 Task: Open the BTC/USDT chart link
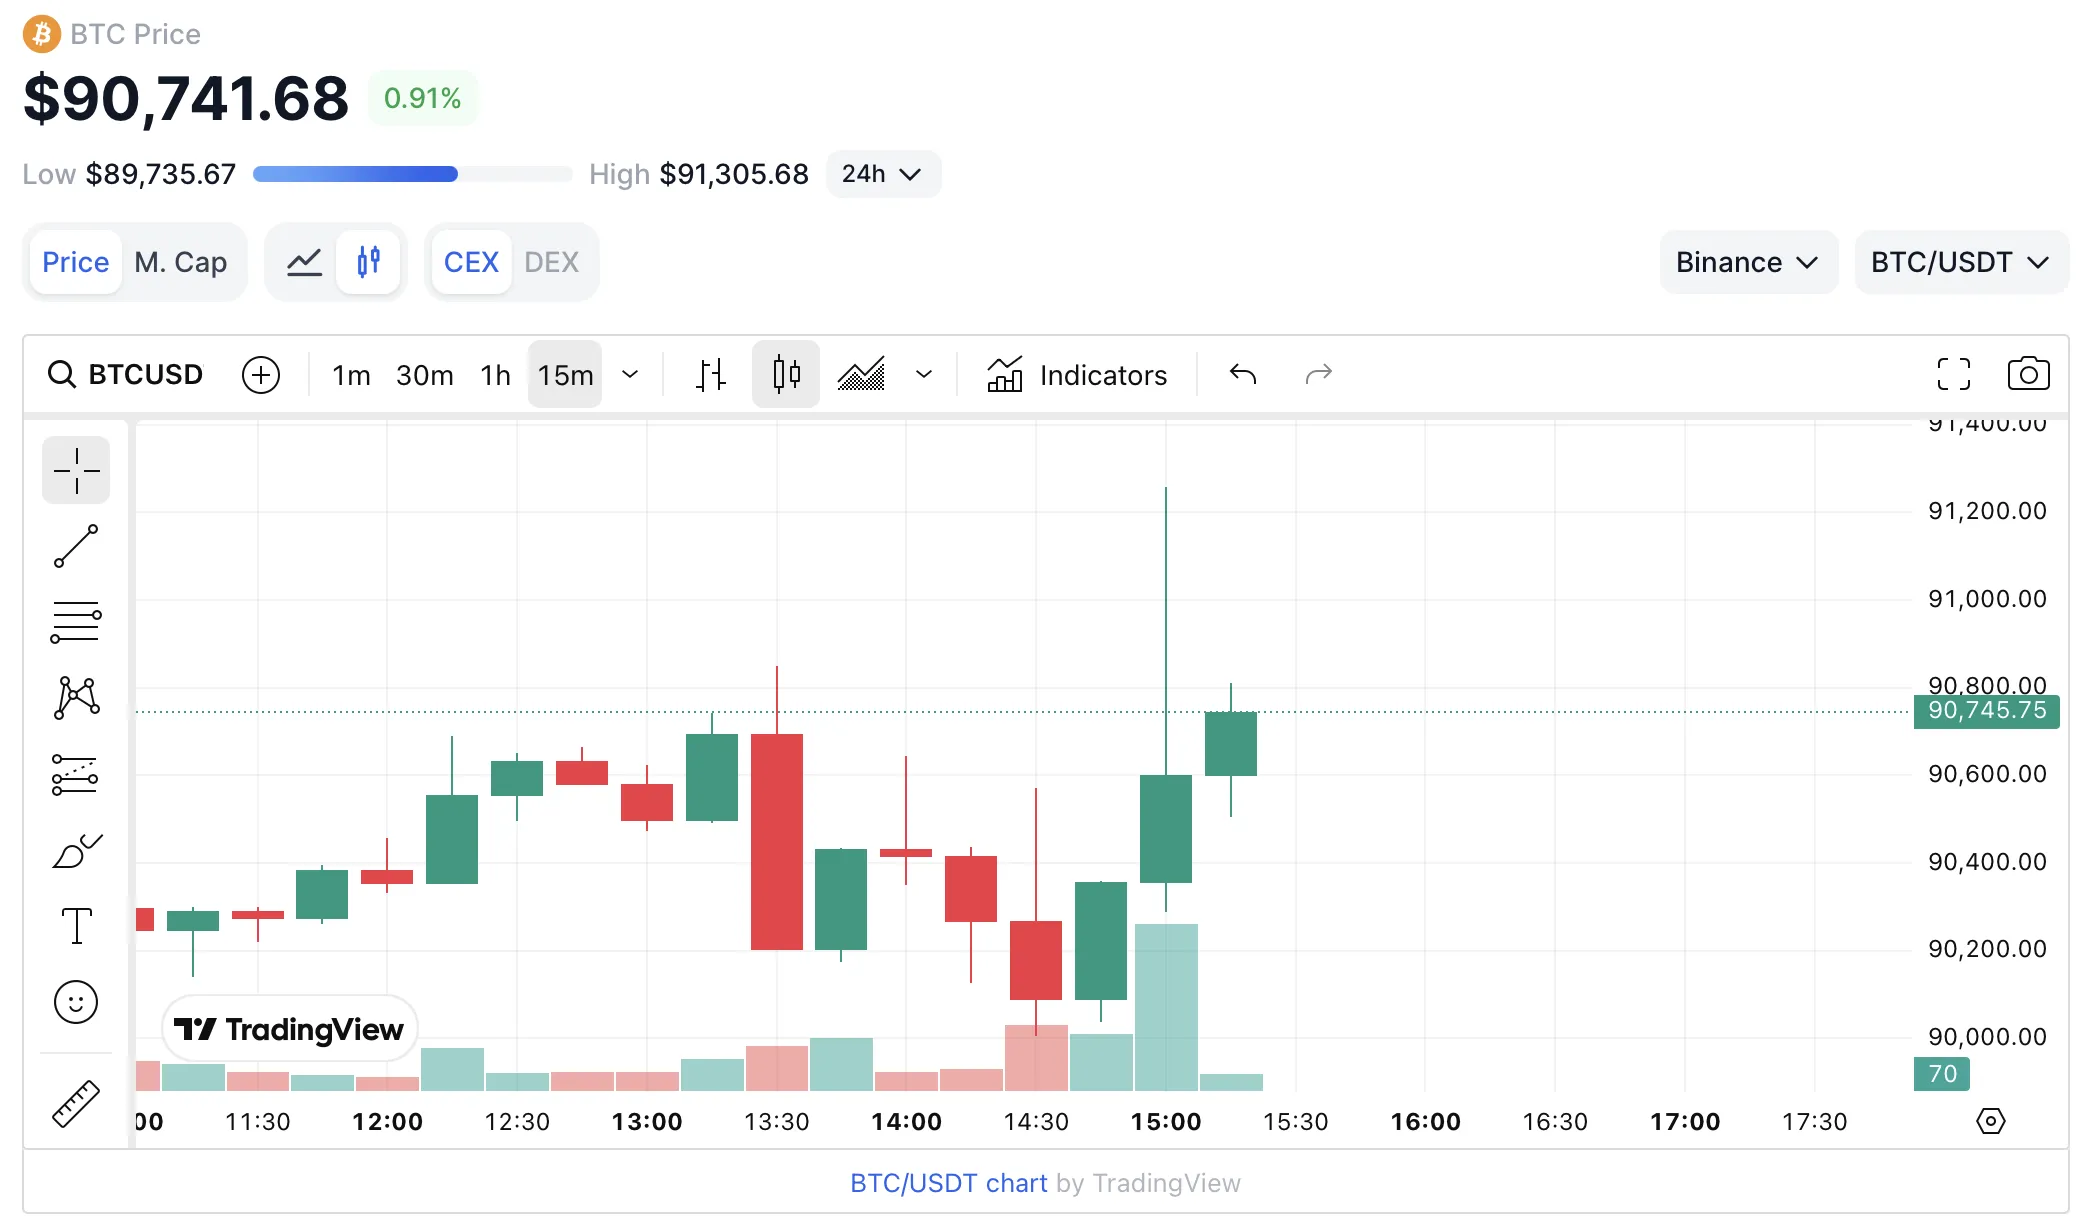click(x=948, y=1183)
